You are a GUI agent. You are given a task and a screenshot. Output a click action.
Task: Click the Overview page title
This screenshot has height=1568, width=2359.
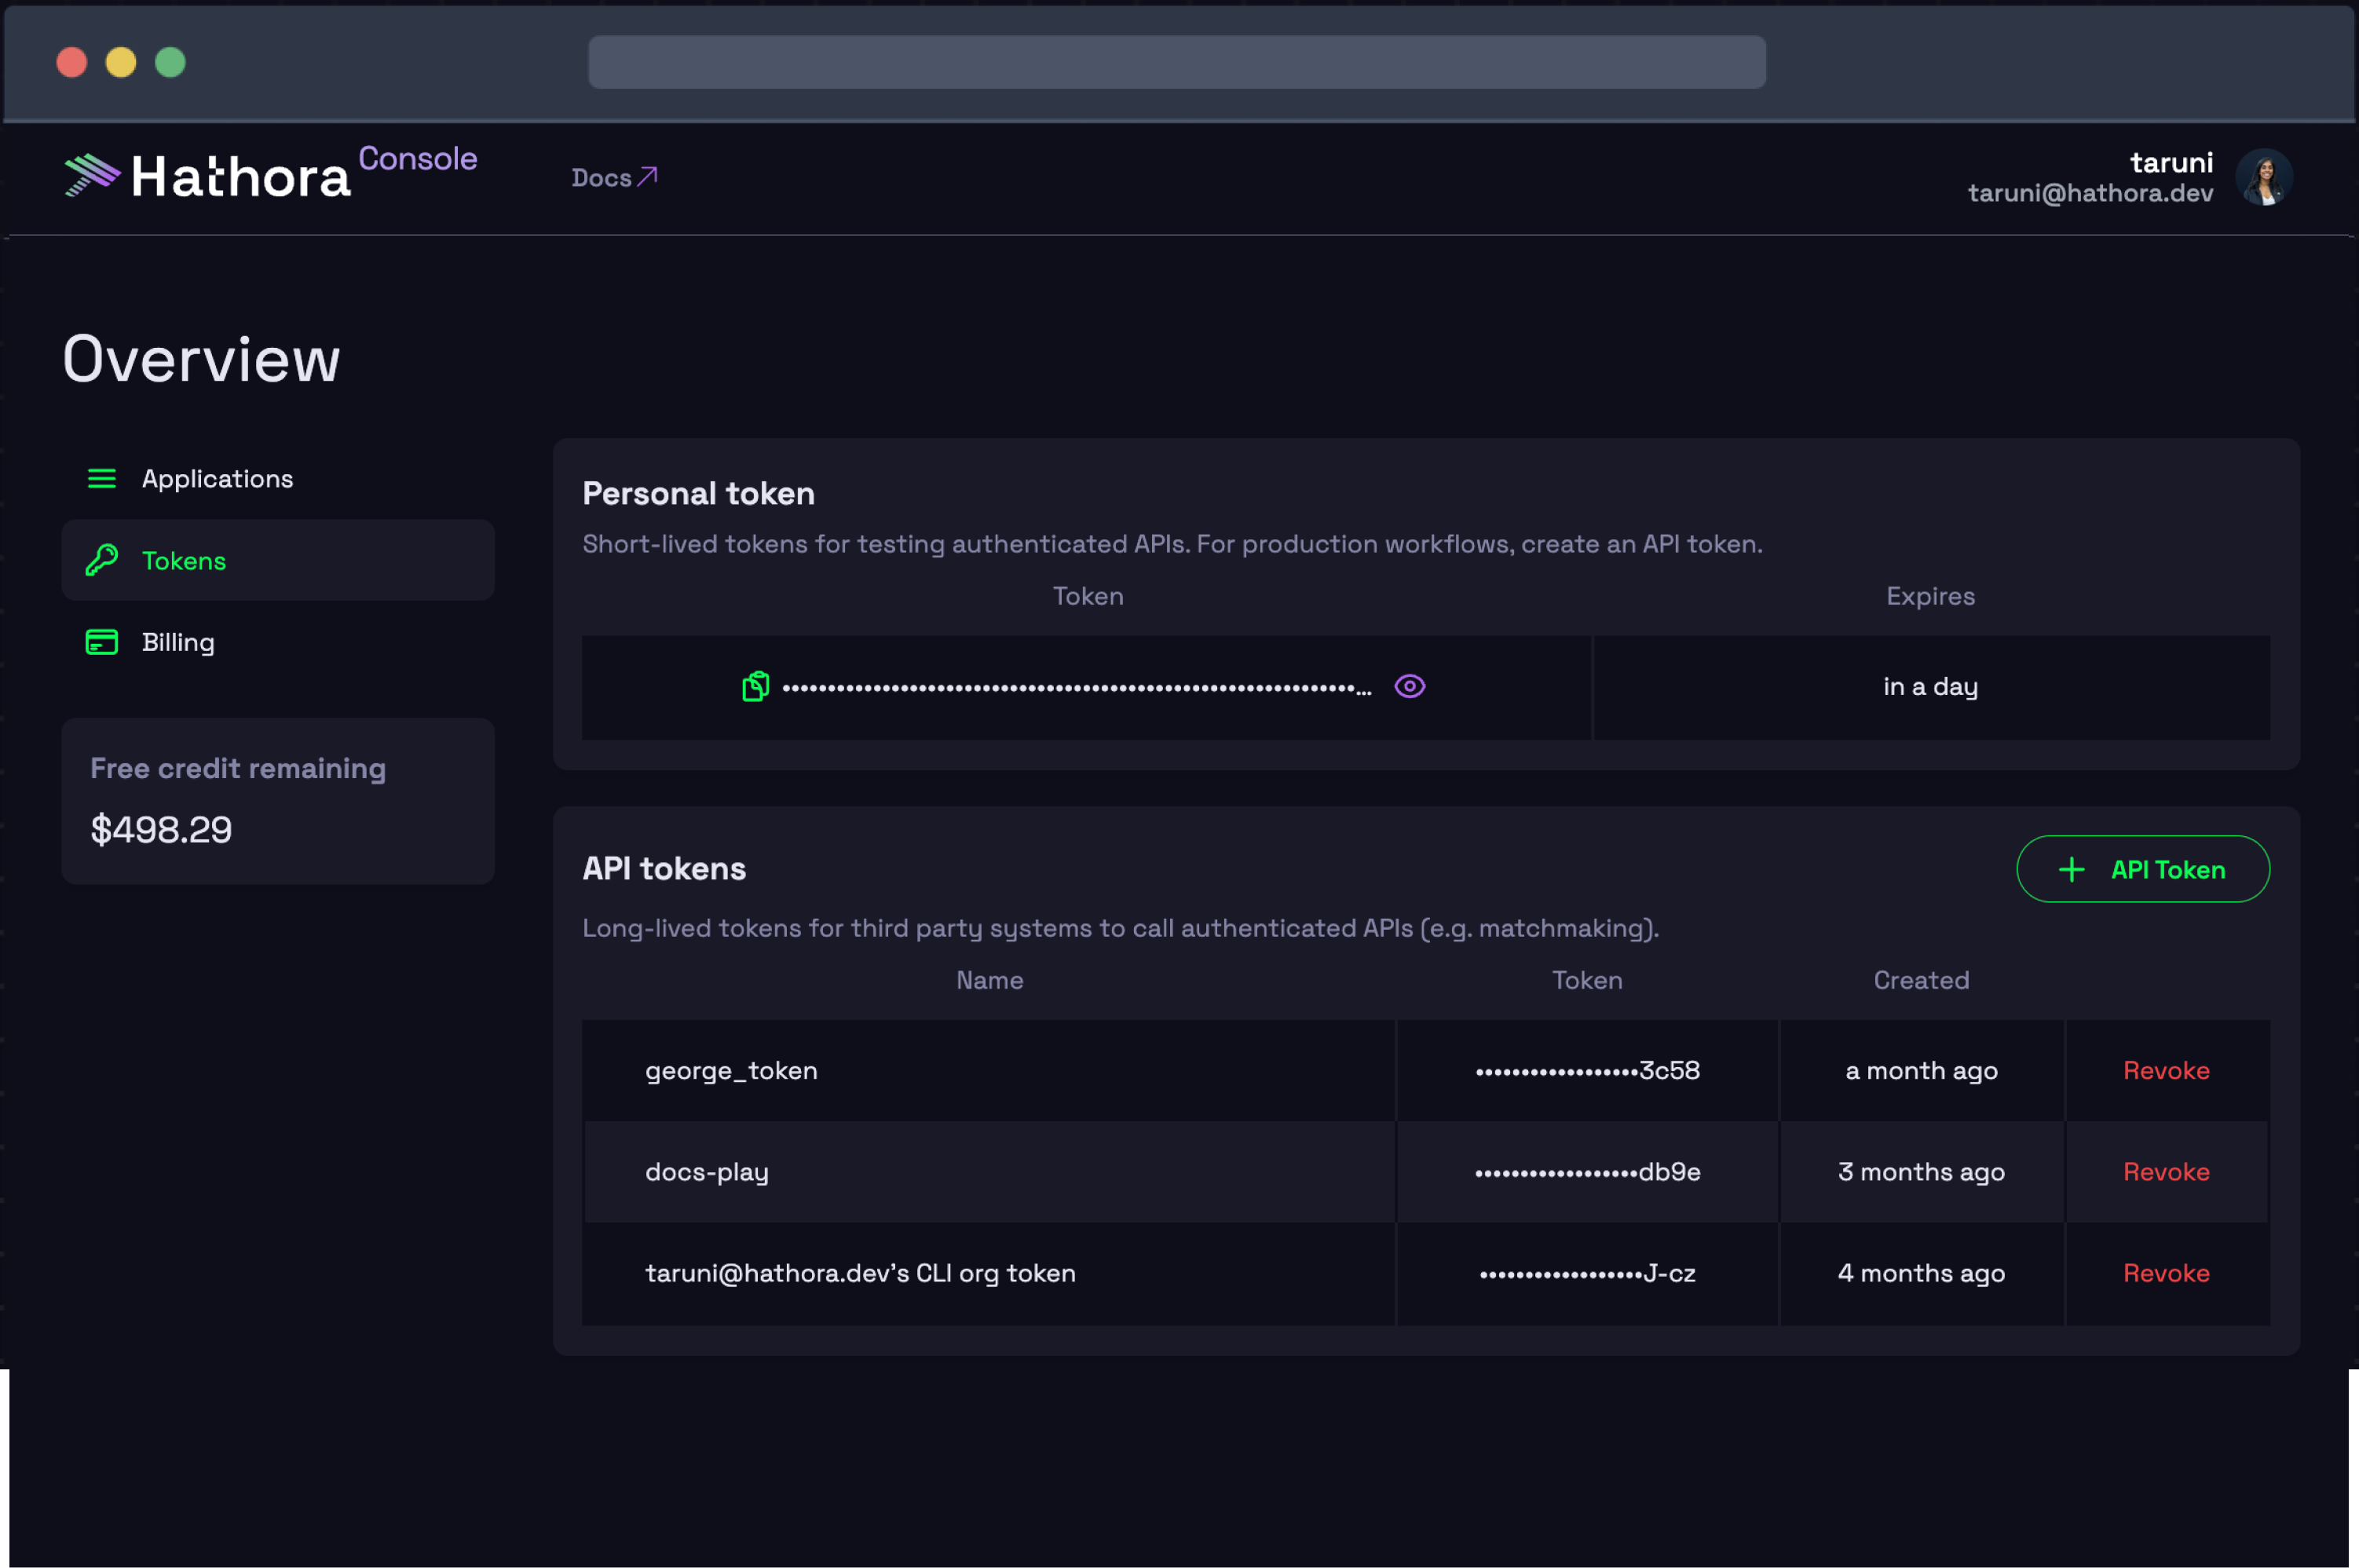tap(201, 359)
